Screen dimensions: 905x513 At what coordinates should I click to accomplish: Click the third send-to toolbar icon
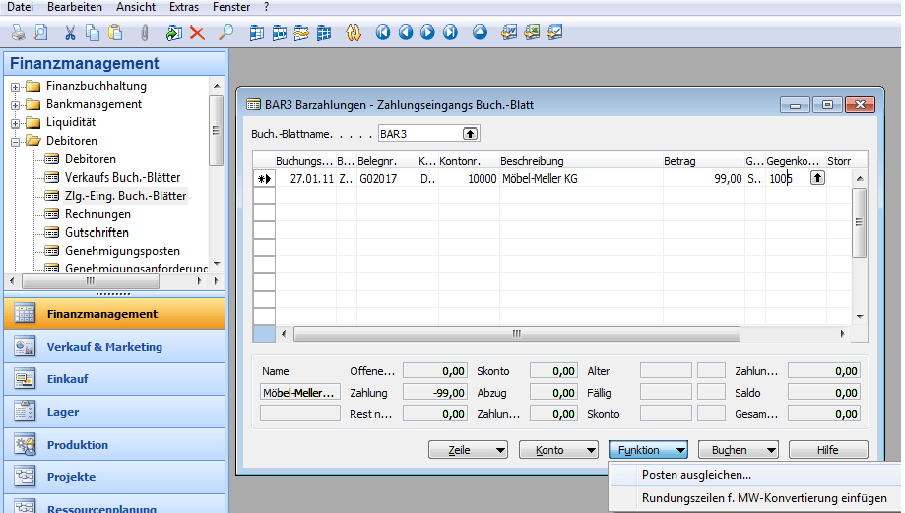555,32
